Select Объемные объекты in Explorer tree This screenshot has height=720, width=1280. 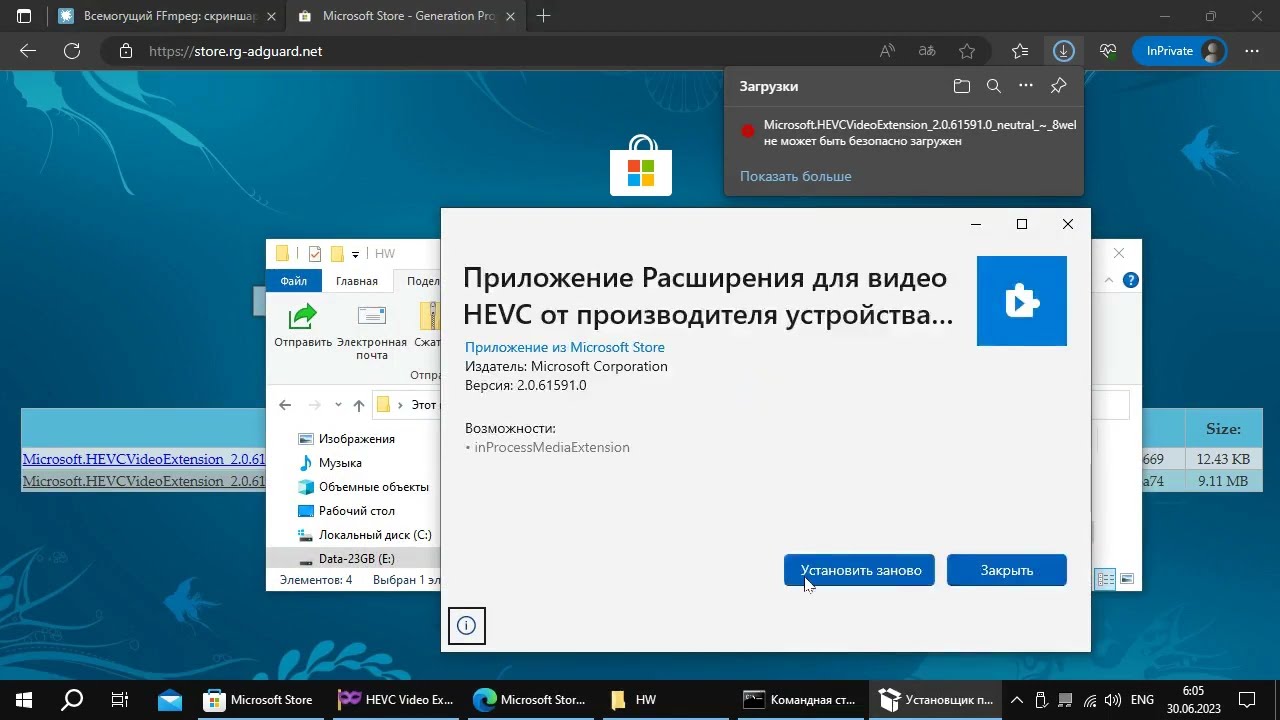click(373, 487)
